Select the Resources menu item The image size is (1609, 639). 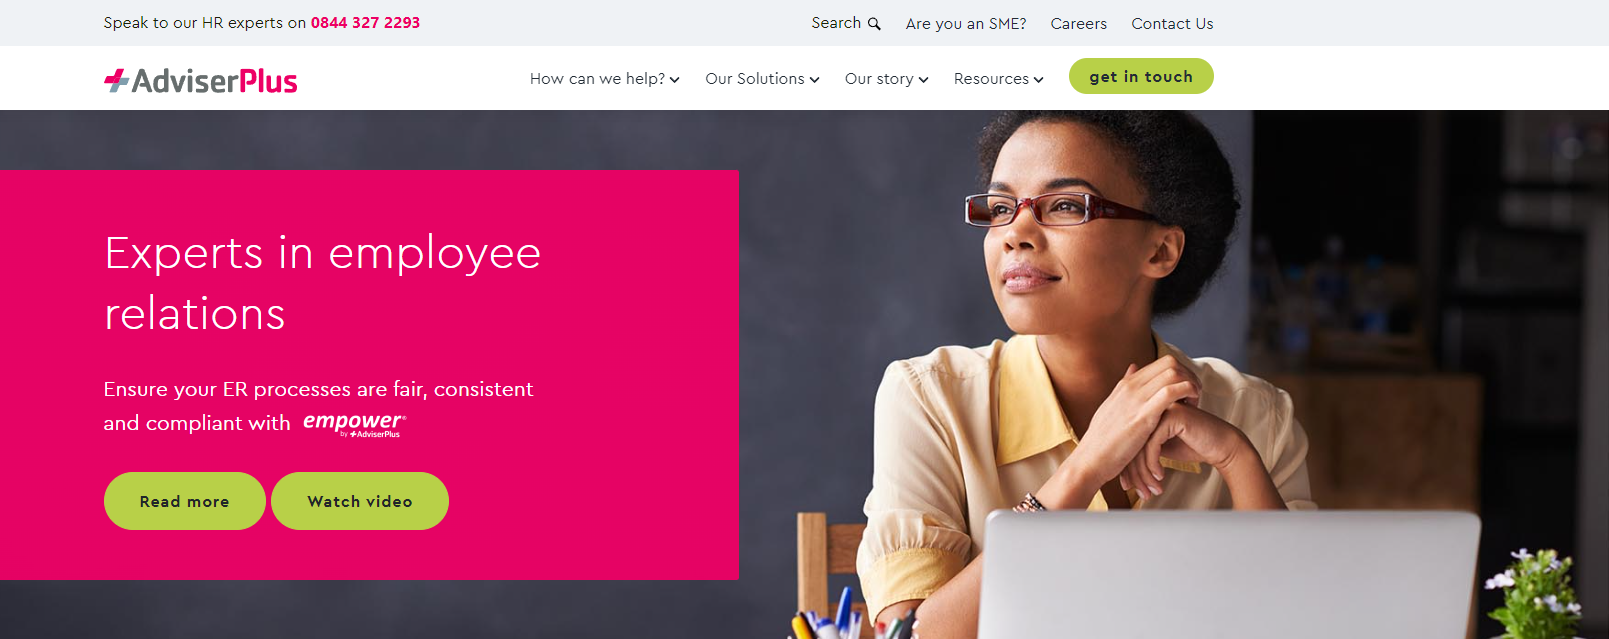[x=991, y=79]
